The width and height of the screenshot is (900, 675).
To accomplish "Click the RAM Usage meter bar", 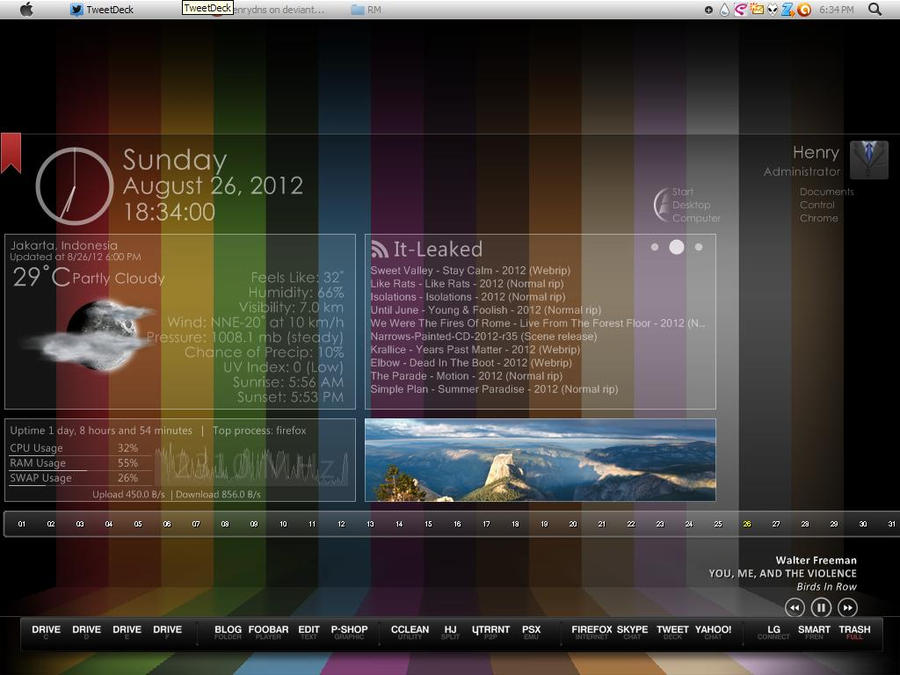I will [80, 469].
